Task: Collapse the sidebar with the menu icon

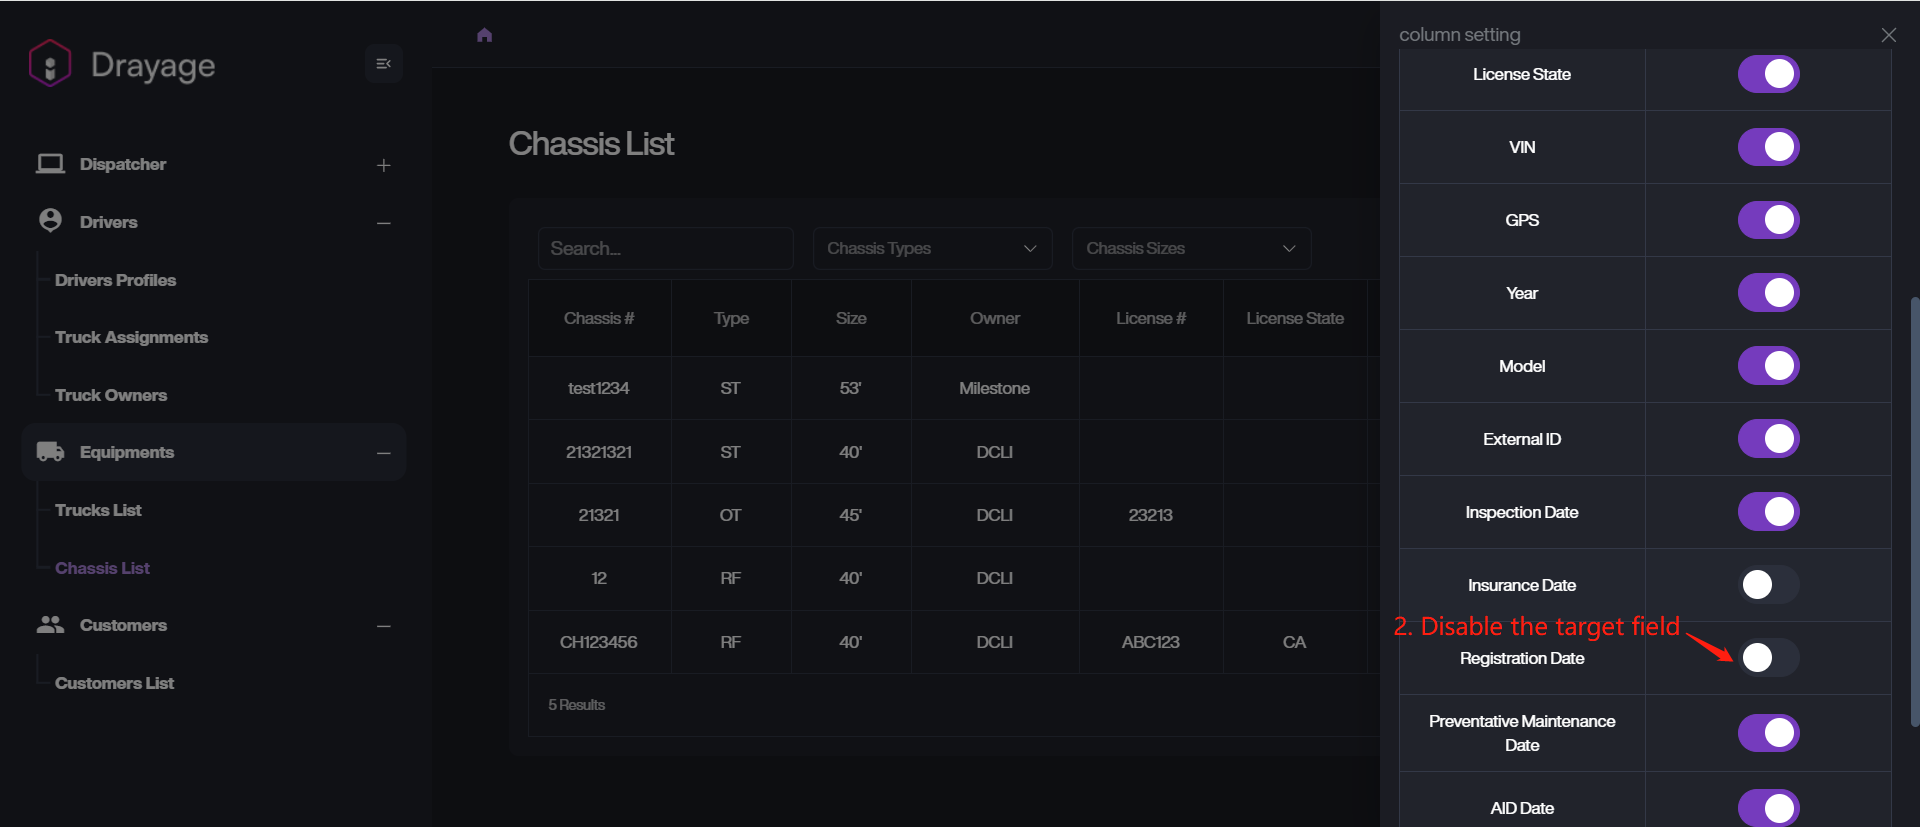Action: click(x=383, y=64)
